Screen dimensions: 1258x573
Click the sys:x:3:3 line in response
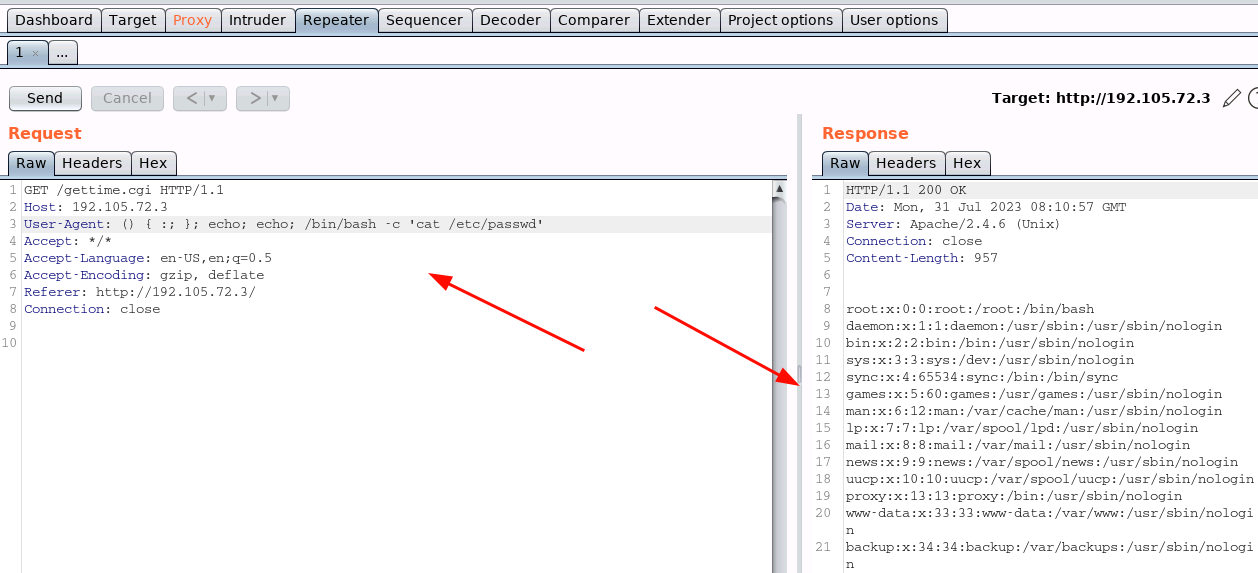[x=990, y=360]
